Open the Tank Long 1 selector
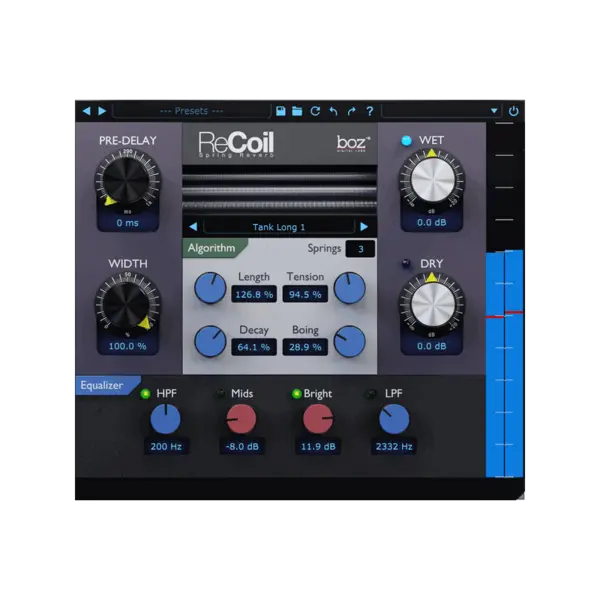Image resolution: width=600 pixels, height=600 pixels. pos(279,227)
